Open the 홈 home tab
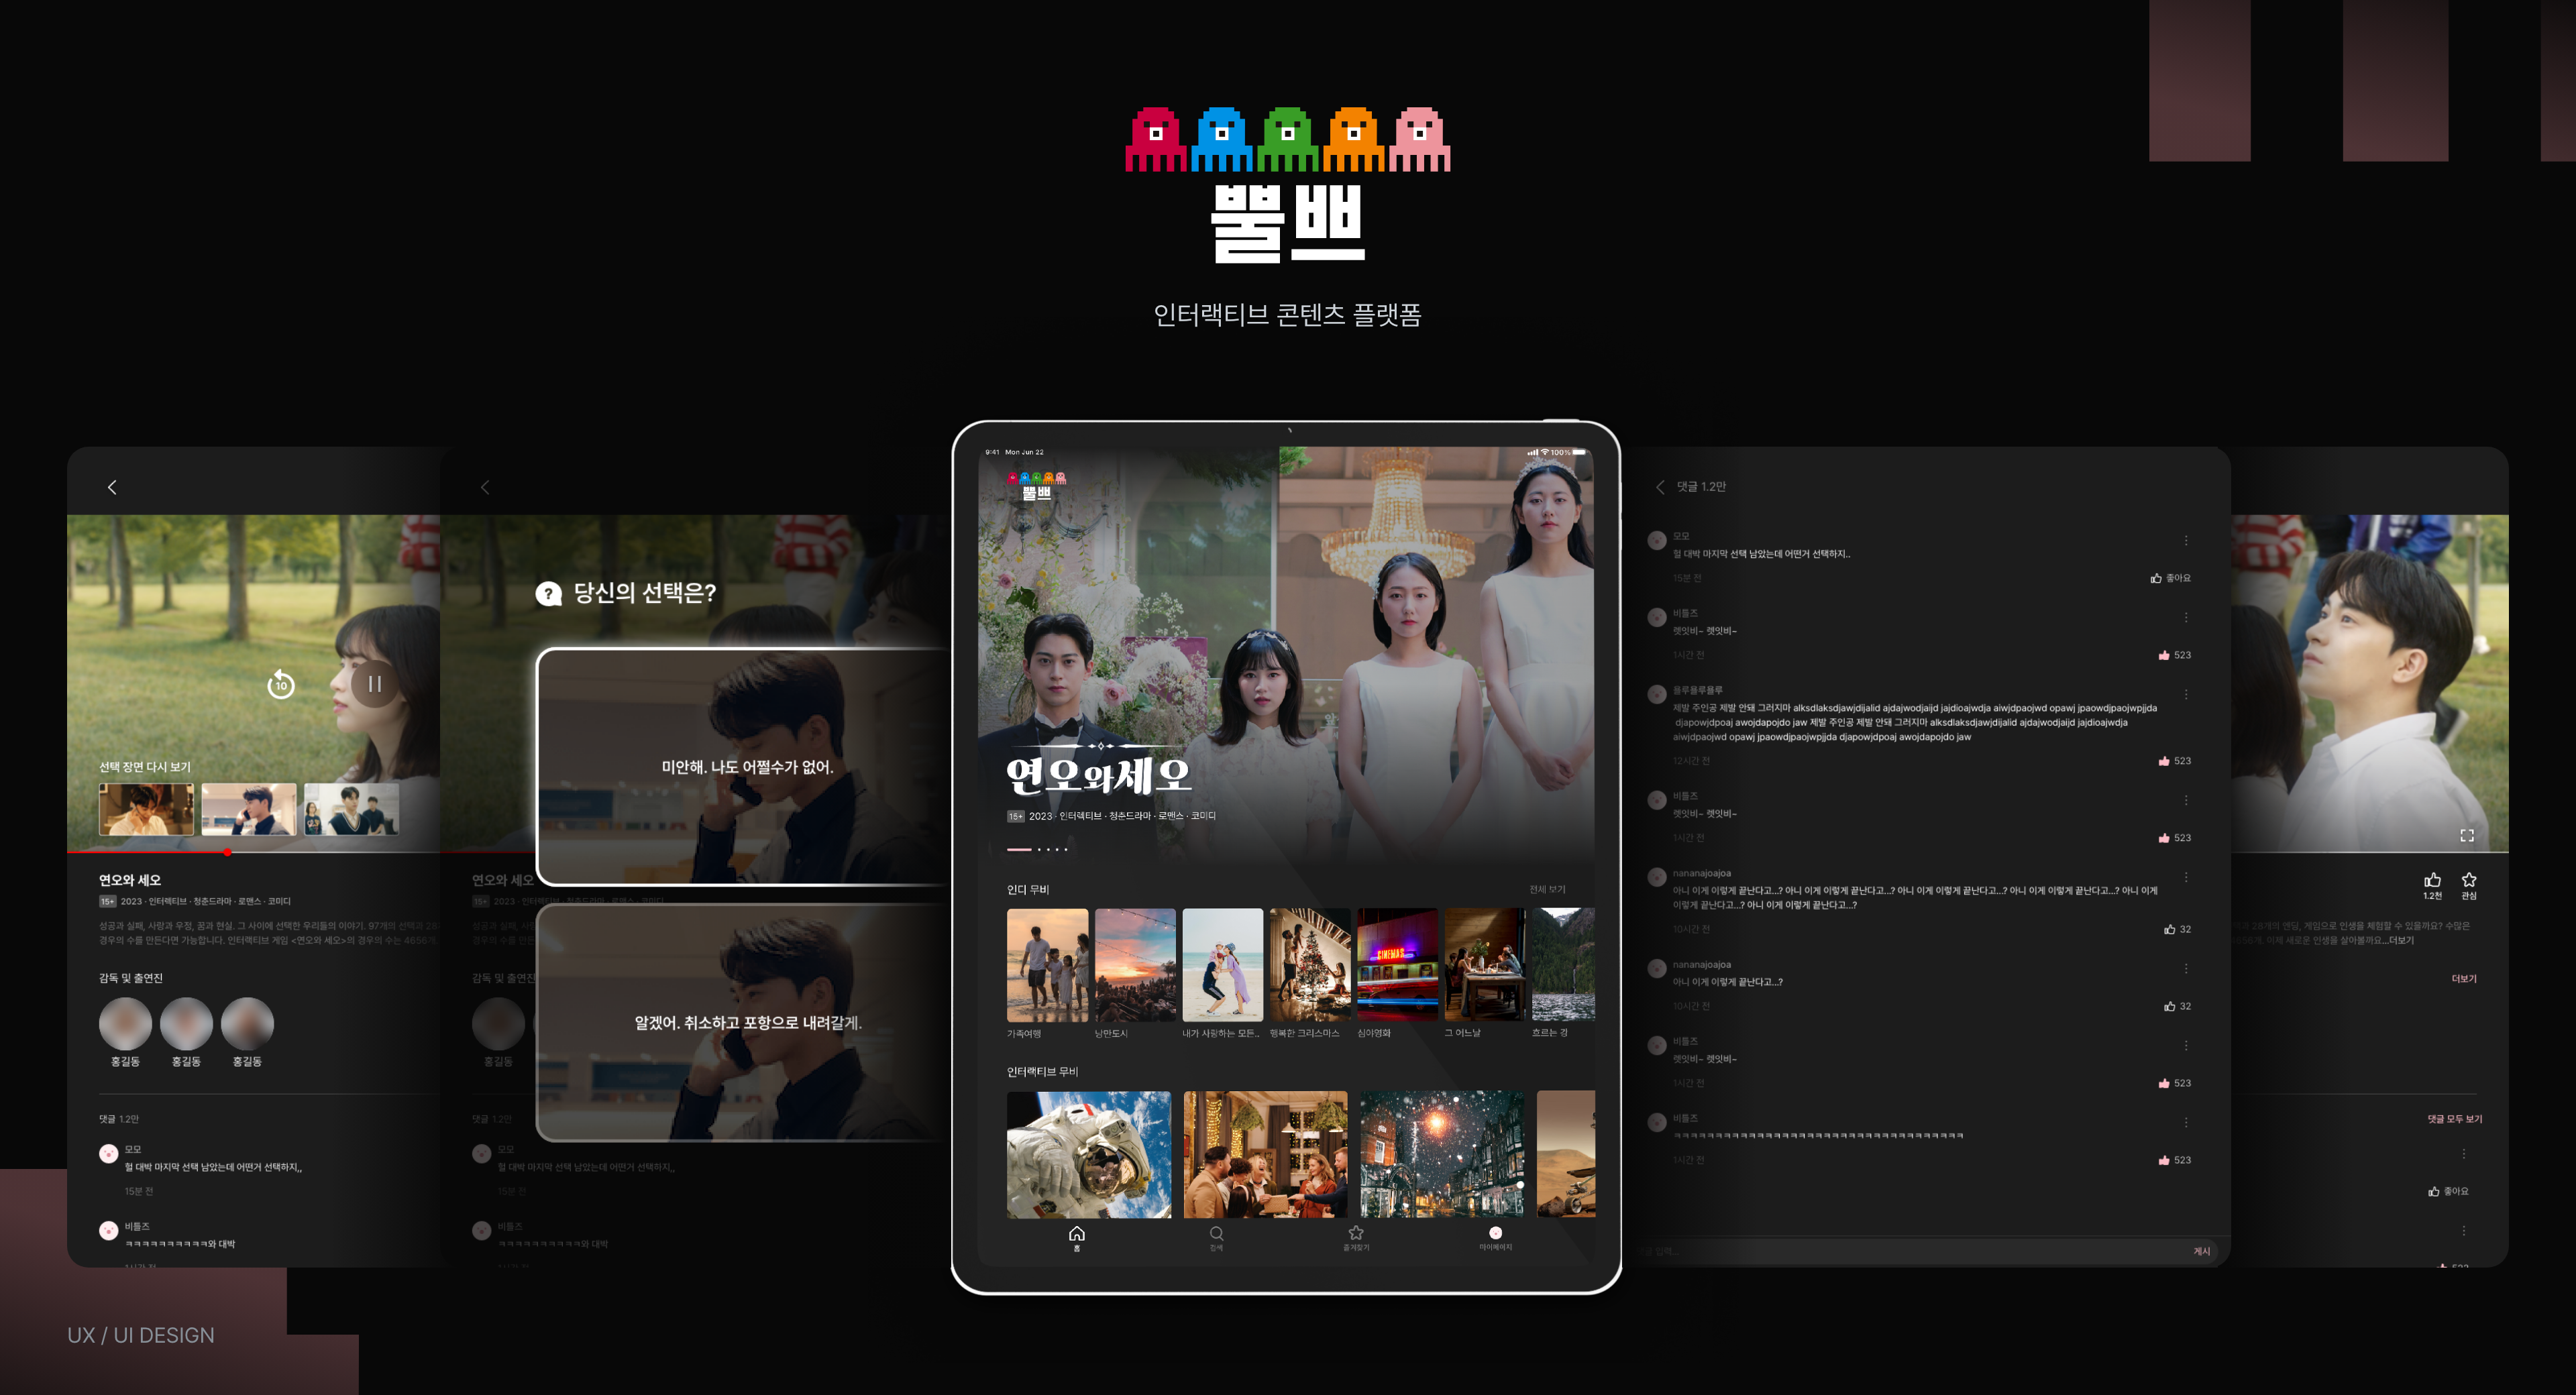Screen dimensions: 2576x1395 pos(1076,1237)
